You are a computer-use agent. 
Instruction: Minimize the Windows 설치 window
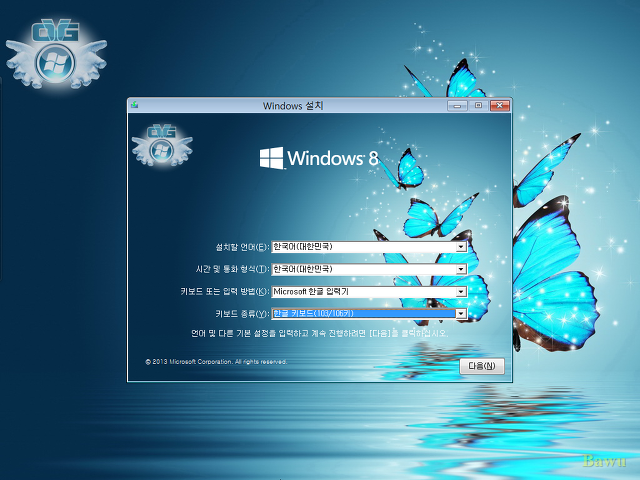457,106
